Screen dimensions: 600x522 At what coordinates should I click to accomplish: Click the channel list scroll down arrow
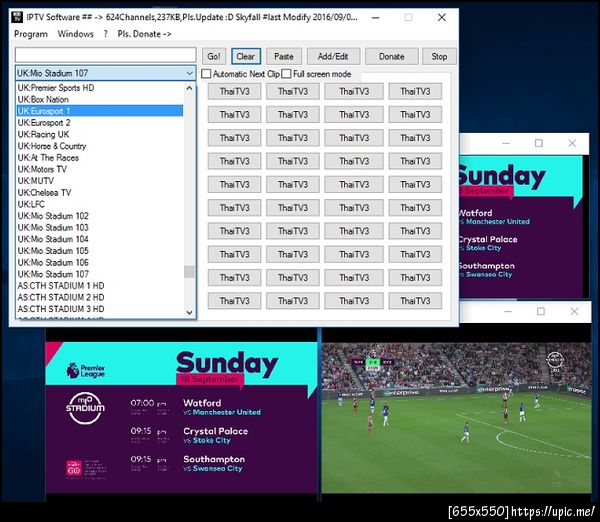[189, 312]
